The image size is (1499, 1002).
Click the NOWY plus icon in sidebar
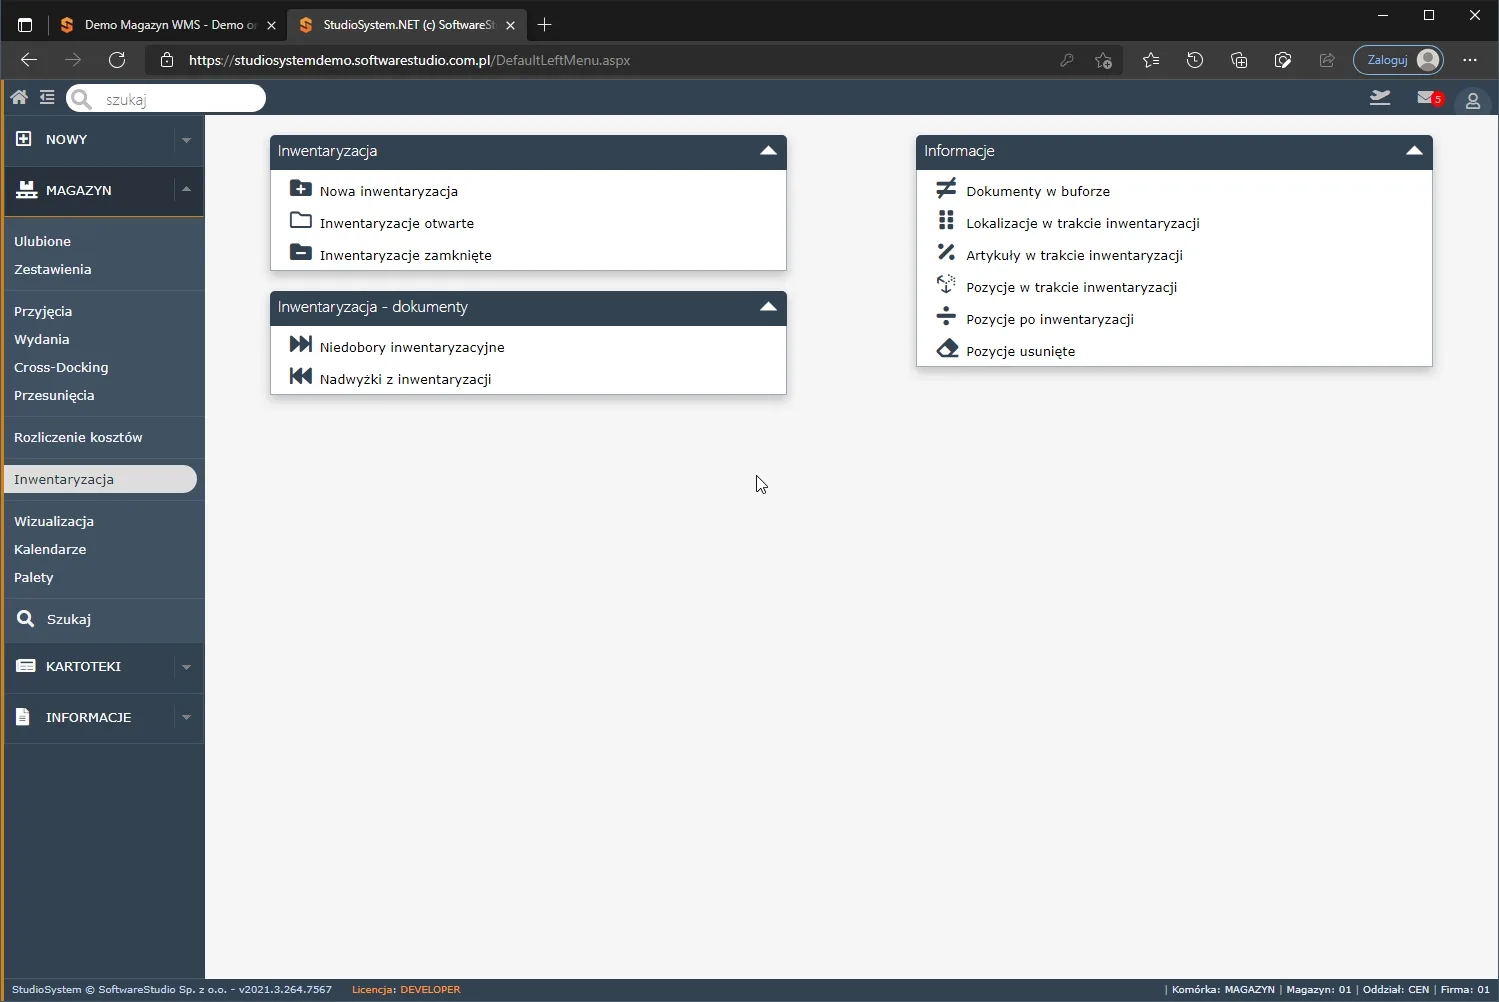click(x=24, y=138)
